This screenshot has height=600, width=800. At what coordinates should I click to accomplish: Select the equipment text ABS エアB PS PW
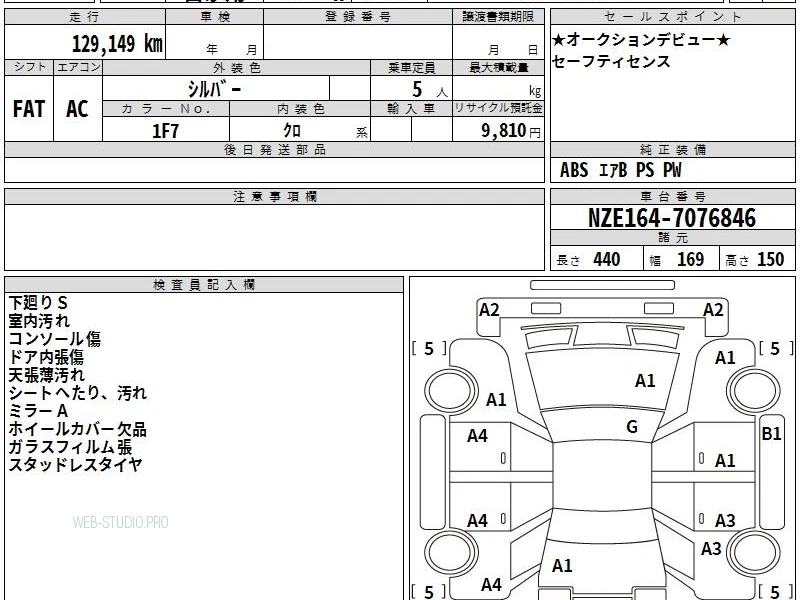click(620, 170)
